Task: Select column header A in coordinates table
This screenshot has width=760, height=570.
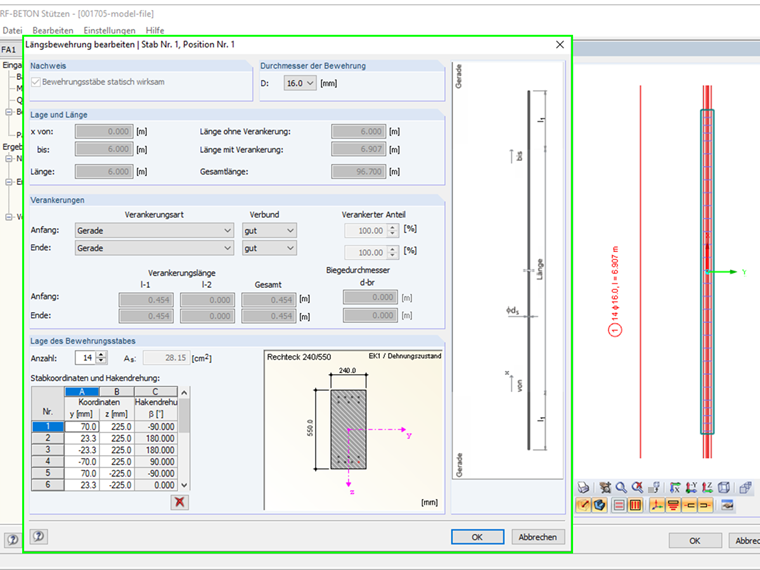Action: point(81,392)
